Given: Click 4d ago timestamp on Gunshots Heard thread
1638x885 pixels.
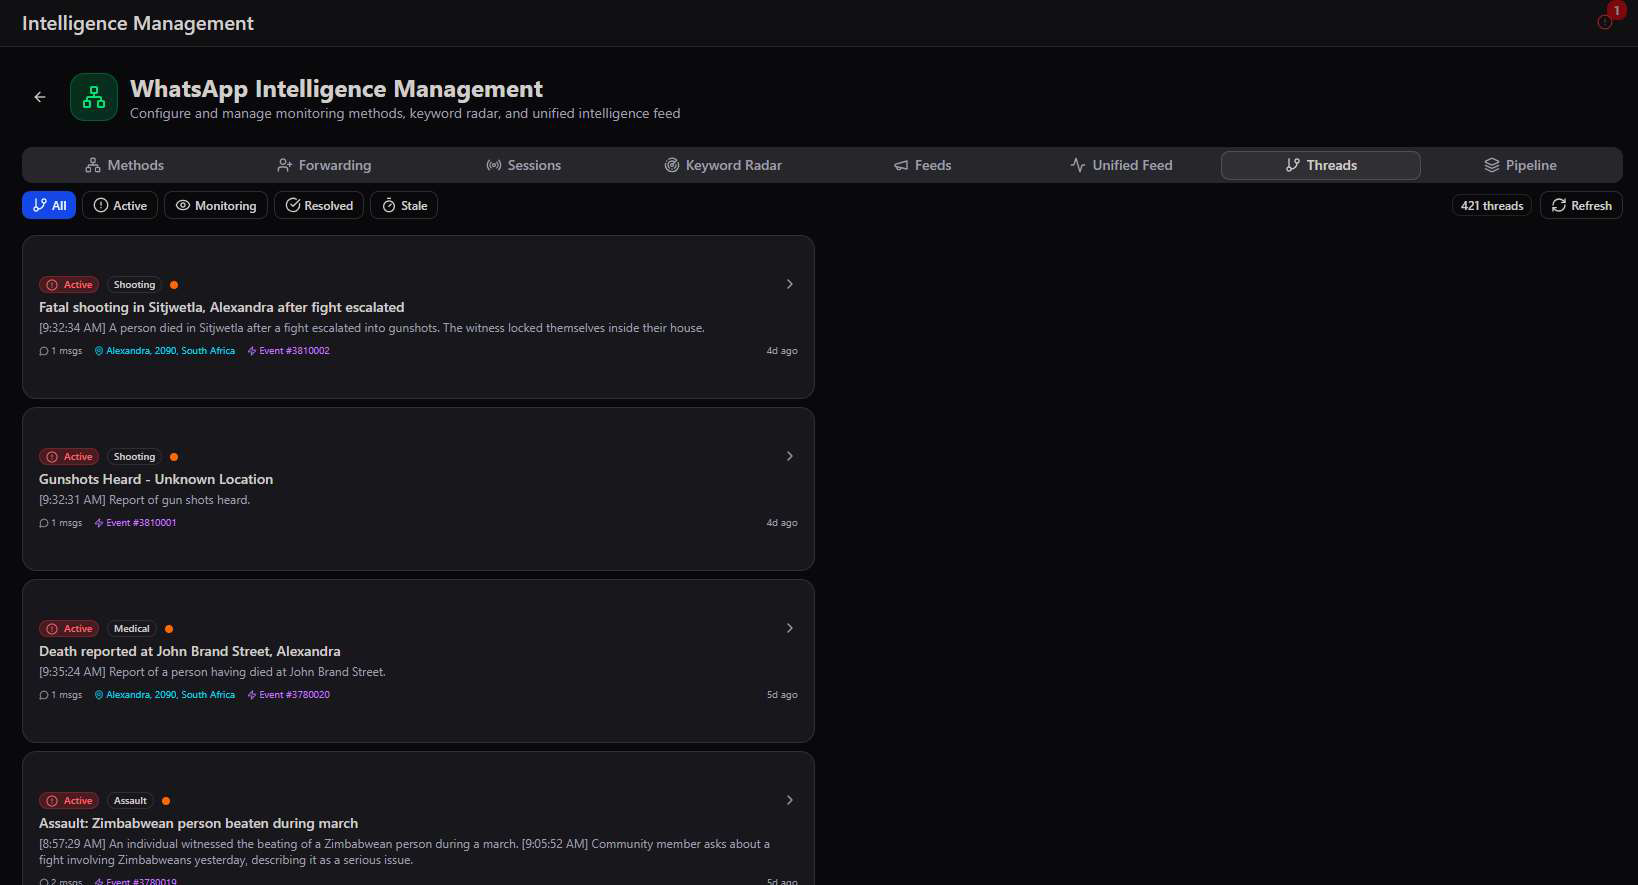Looking at the screenshot, I should 782,523.
